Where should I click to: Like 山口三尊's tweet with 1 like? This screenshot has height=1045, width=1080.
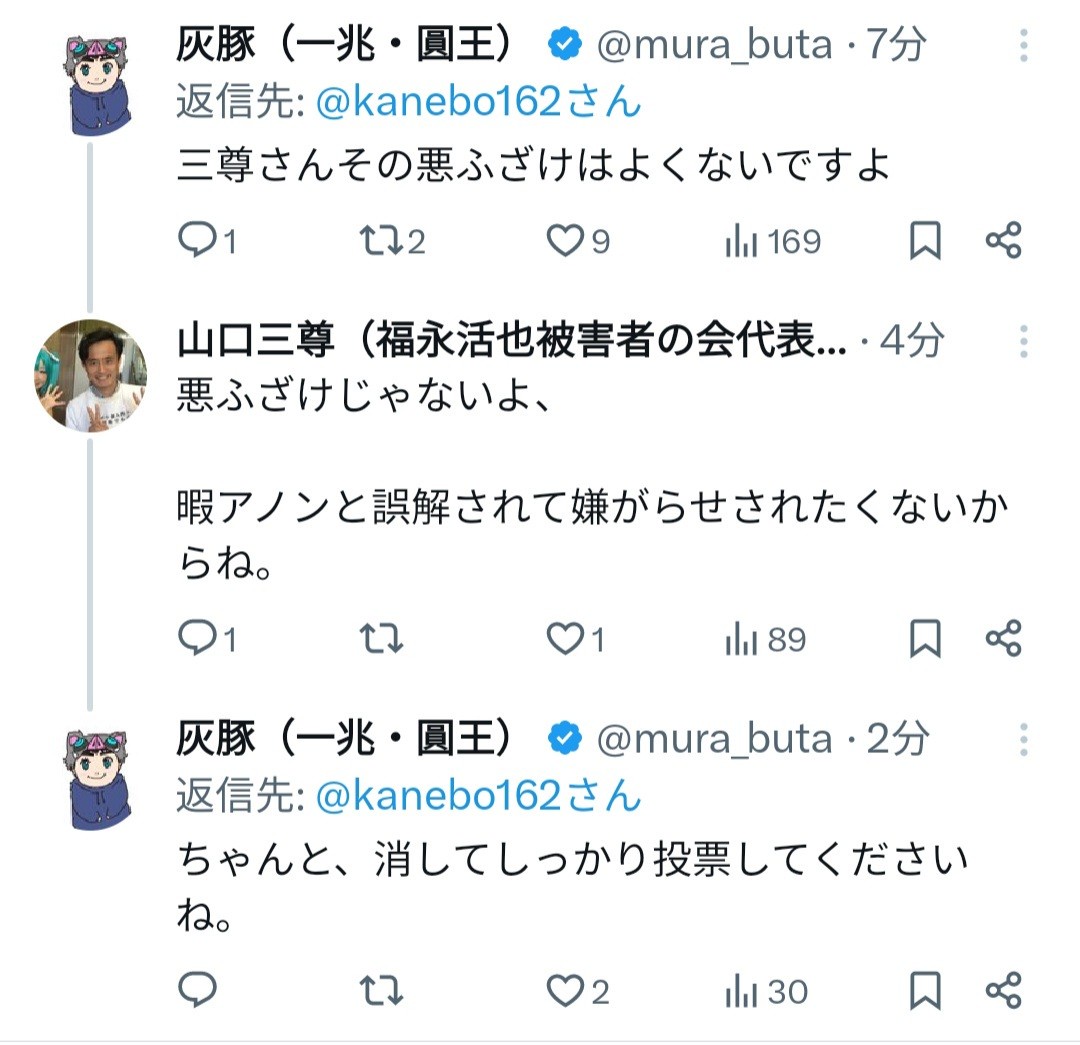566,639
